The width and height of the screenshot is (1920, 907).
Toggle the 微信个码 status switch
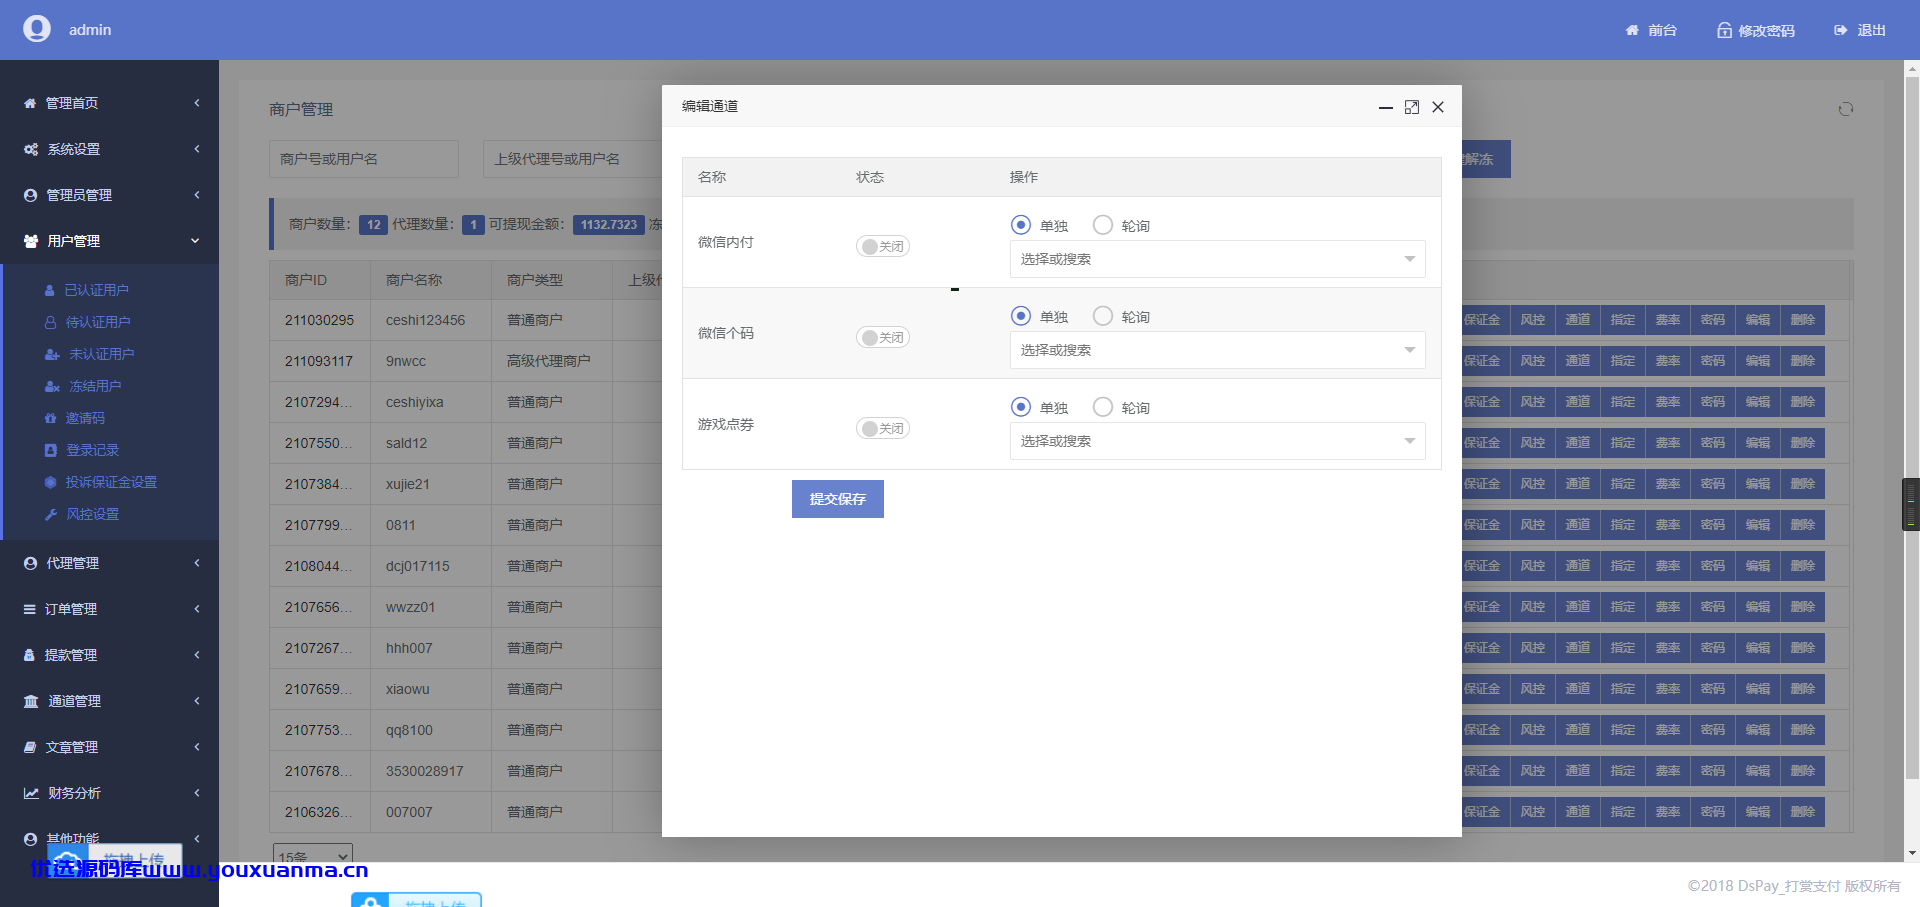(x=882, y=337)
